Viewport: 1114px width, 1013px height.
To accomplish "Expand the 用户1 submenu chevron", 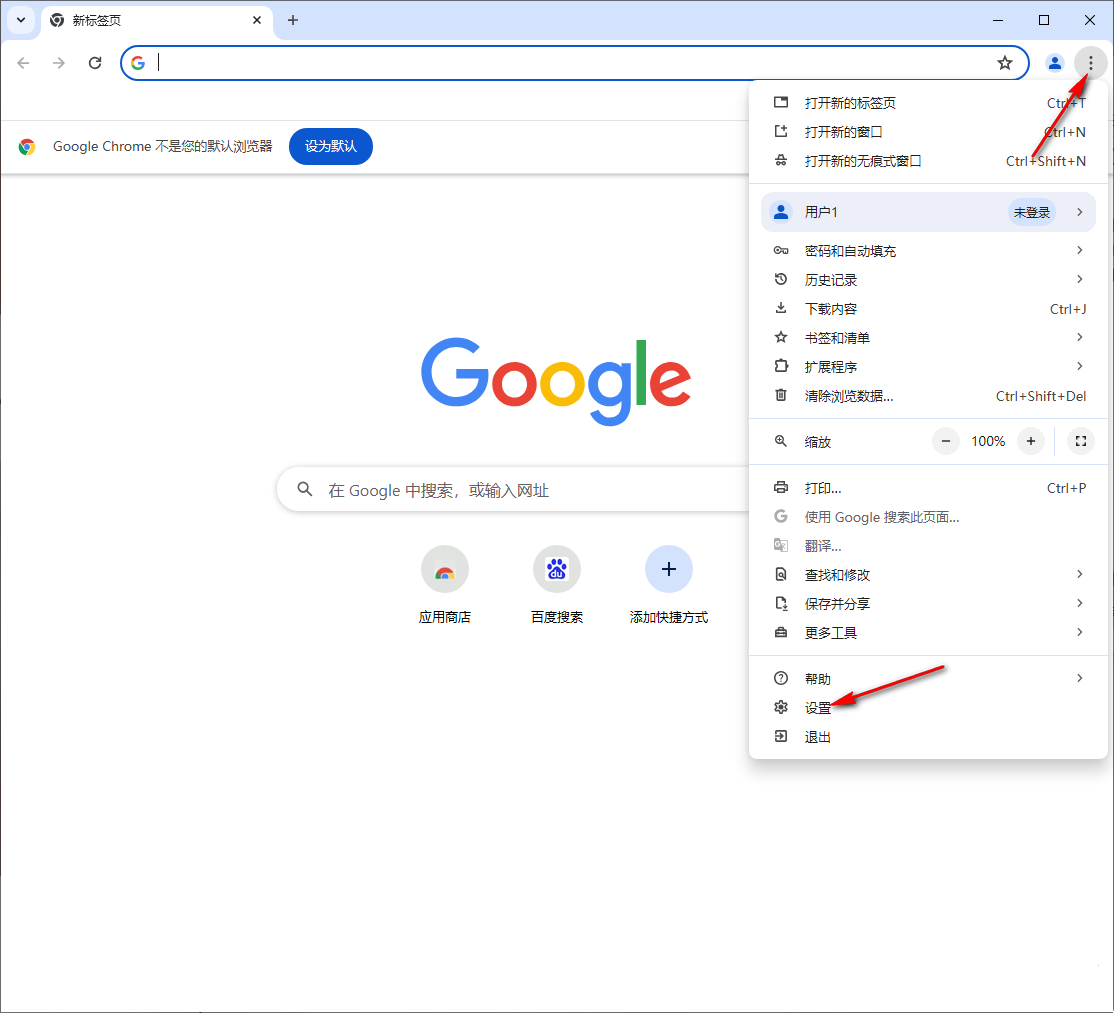I will 1079,212.
